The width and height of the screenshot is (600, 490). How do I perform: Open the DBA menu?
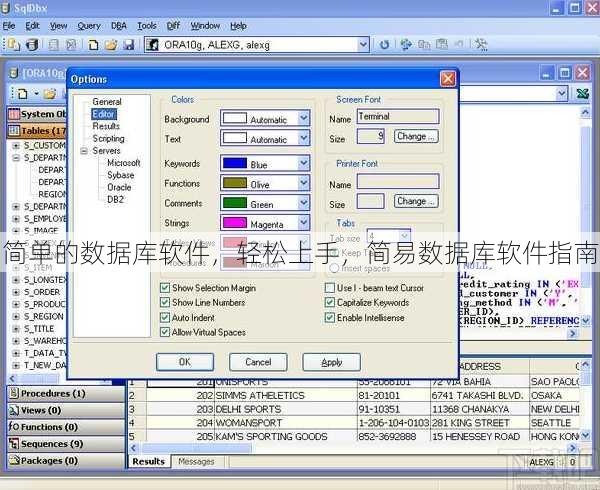(119, 26)
